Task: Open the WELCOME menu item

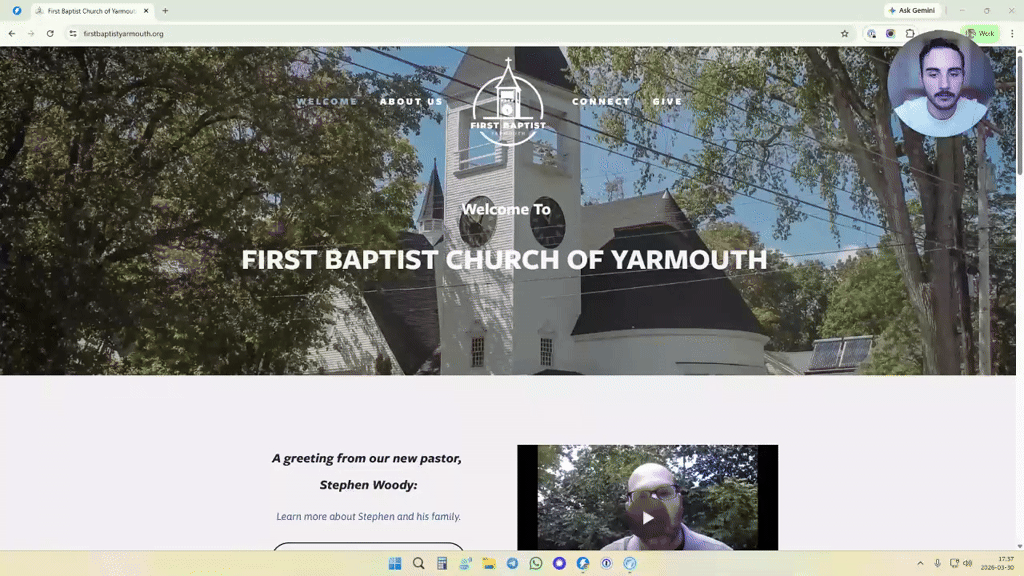Action: [x=327, y=101]
